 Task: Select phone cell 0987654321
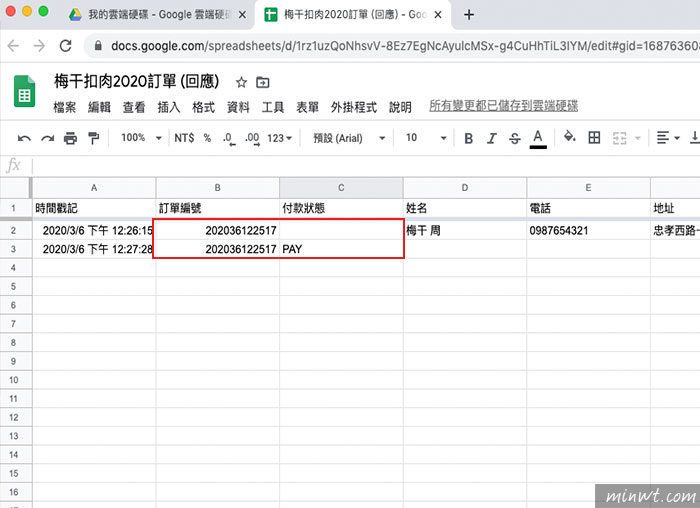point(588,230)
